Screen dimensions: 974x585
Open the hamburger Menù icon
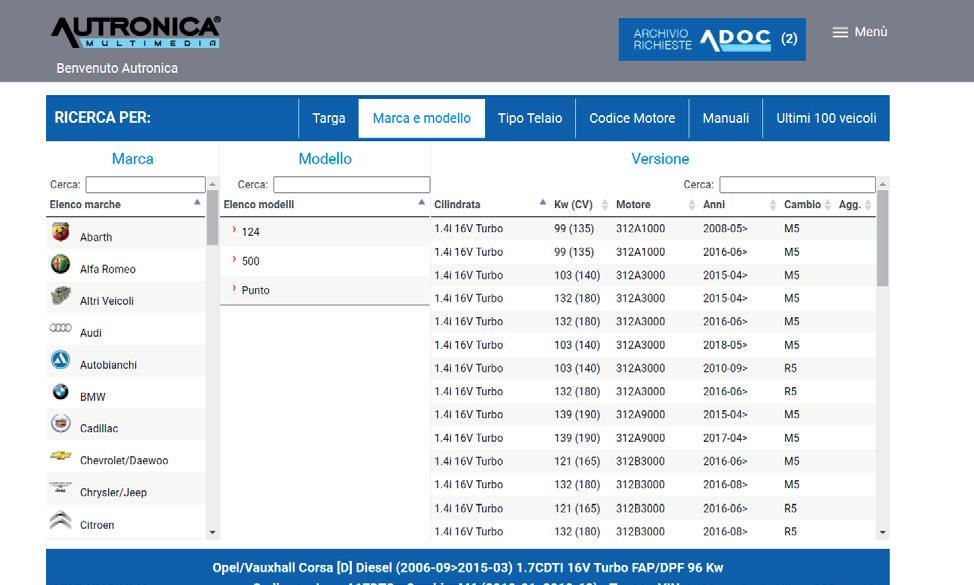(840, 32)
